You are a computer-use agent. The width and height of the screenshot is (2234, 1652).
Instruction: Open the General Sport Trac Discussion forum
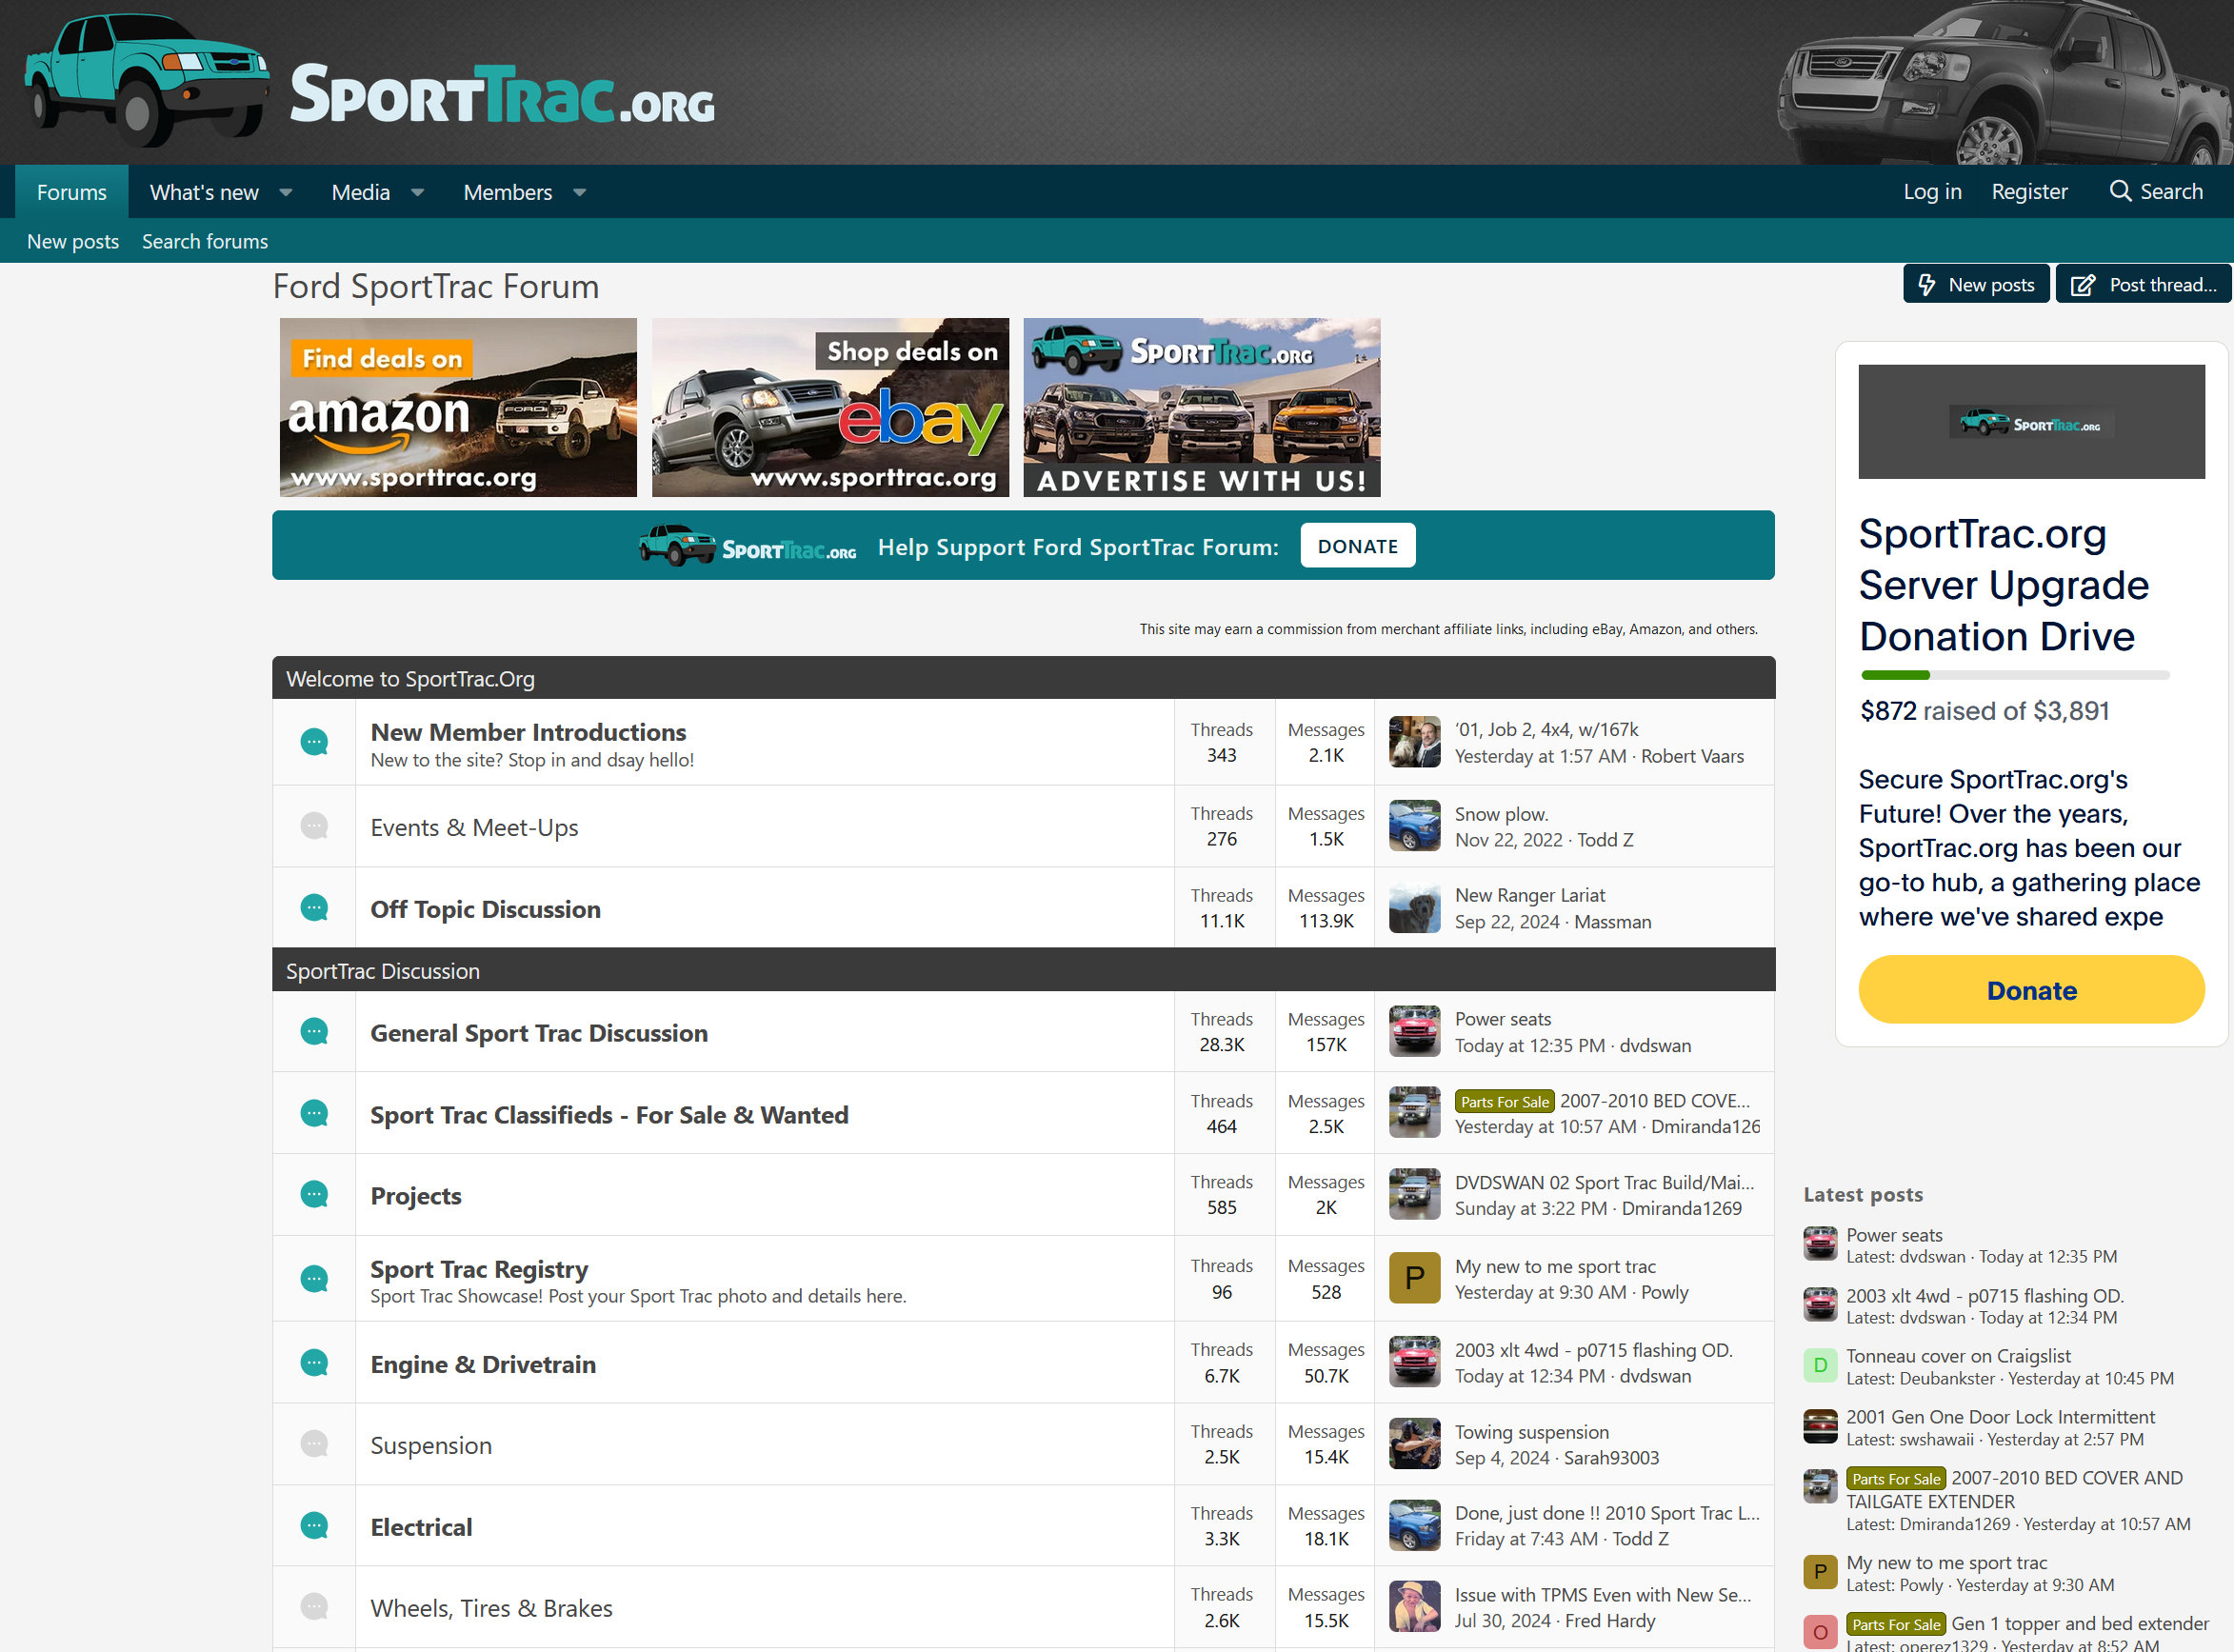(538, 1033)
